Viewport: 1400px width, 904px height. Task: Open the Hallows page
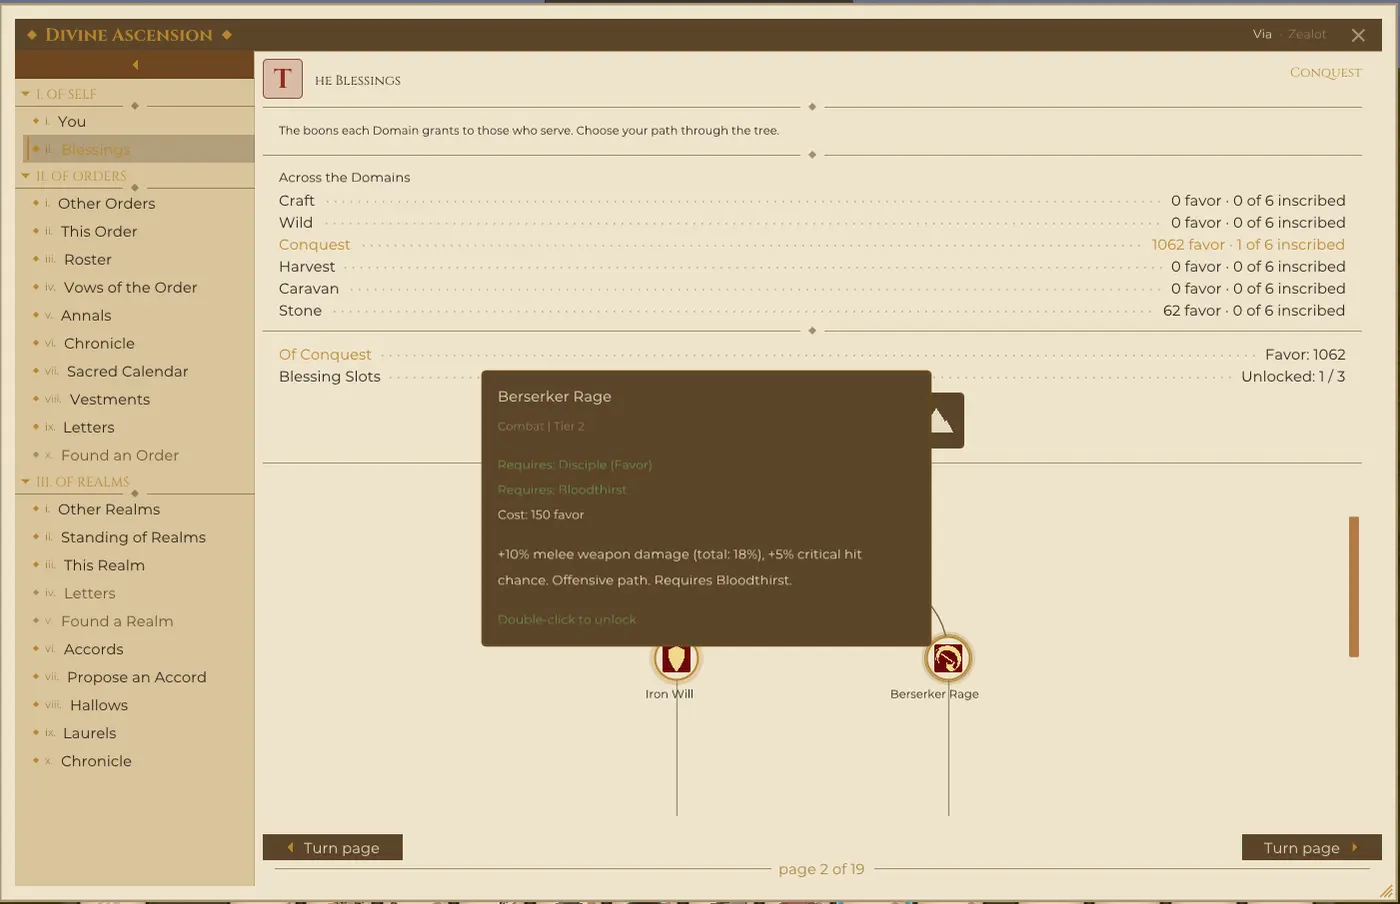point(138,705)
